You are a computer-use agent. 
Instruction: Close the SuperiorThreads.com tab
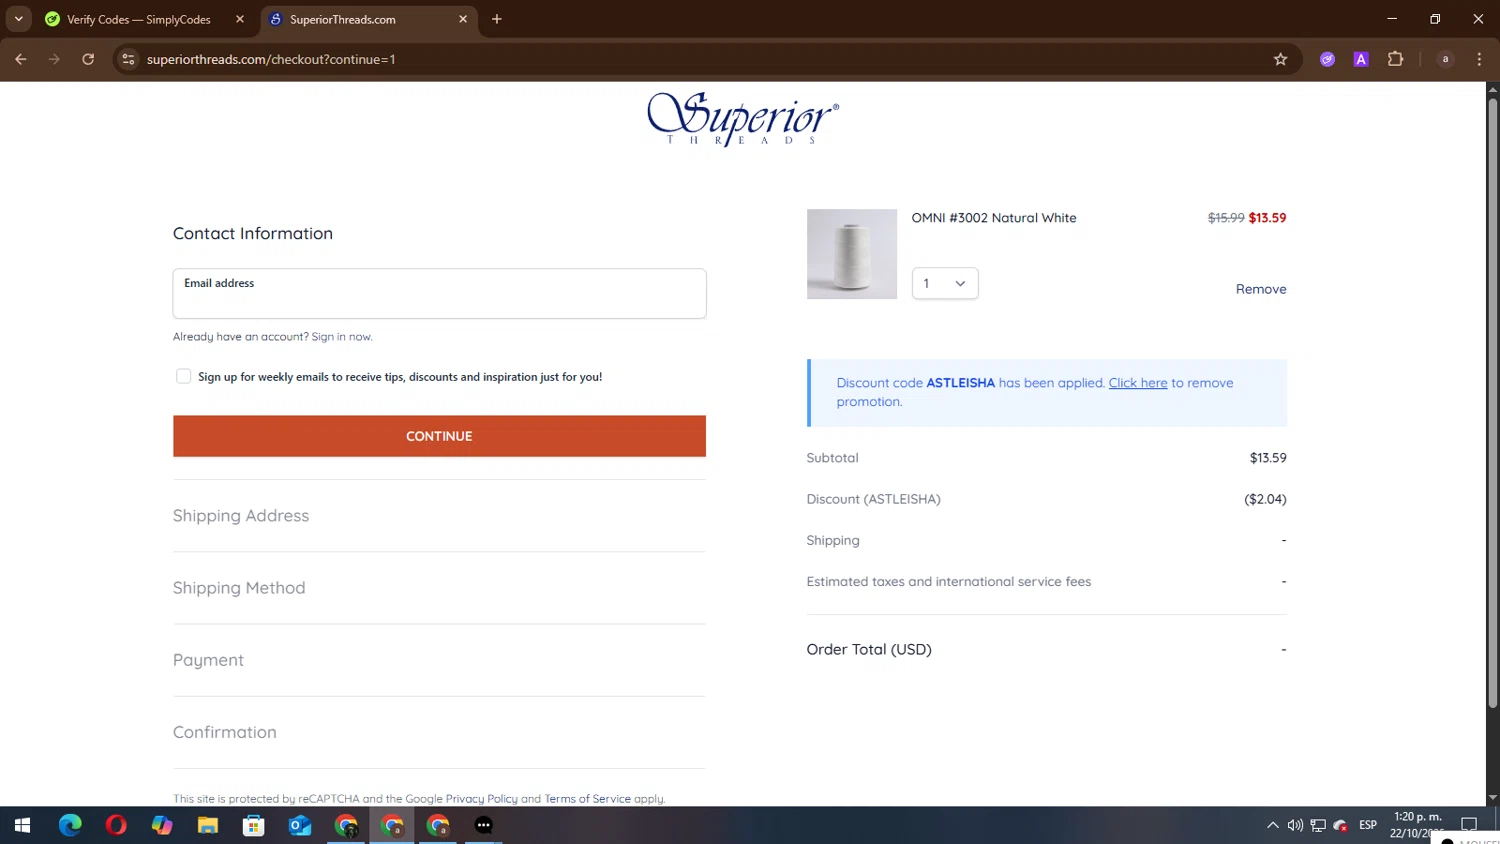point(463,19)
